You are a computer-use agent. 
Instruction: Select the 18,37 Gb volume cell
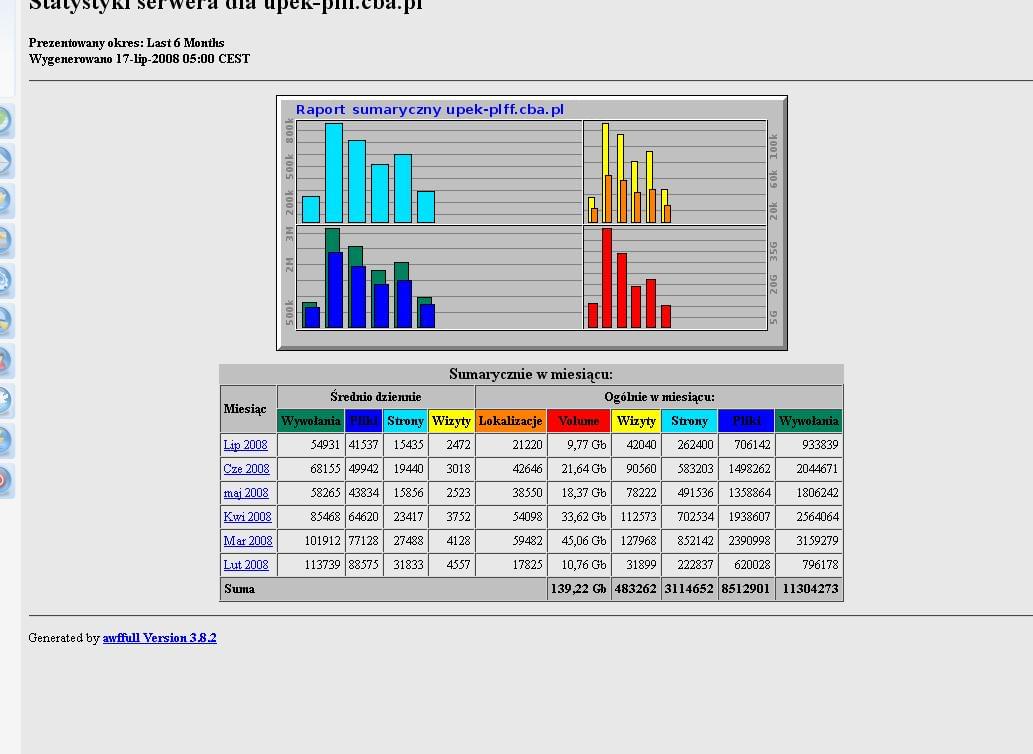coord(578,493)
